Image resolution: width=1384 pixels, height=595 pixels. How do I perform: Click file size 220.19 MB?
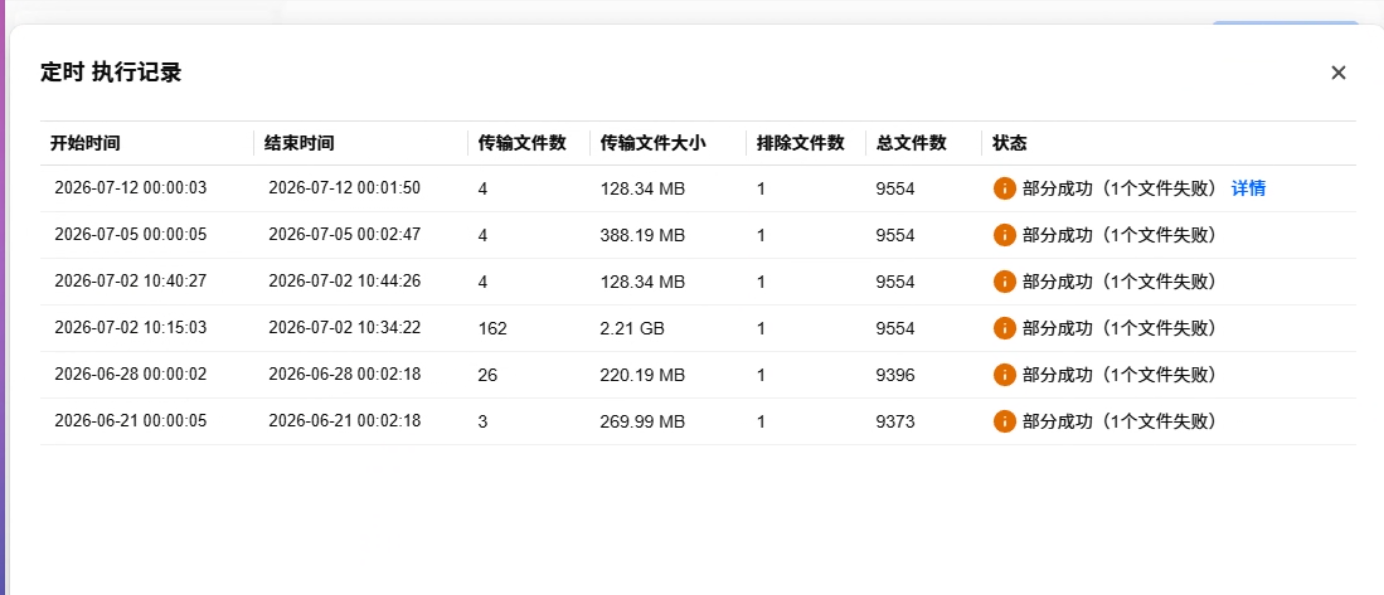[x=643, y=375]
